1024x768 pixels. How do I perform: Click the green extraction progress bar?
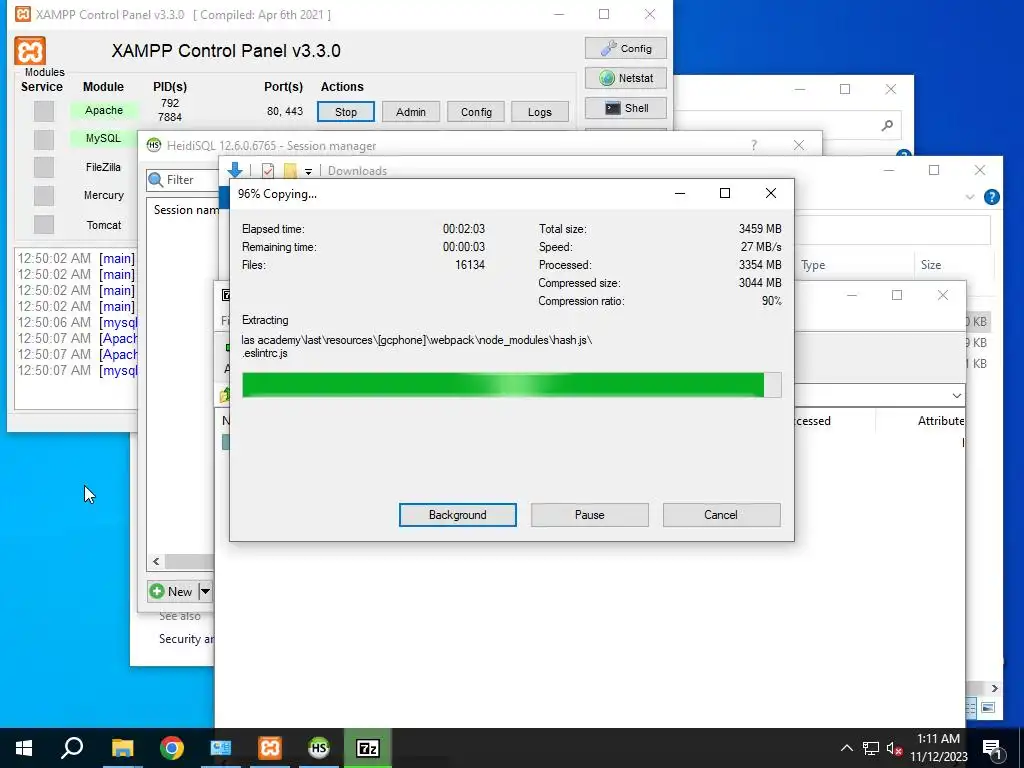tap(511, 385)
